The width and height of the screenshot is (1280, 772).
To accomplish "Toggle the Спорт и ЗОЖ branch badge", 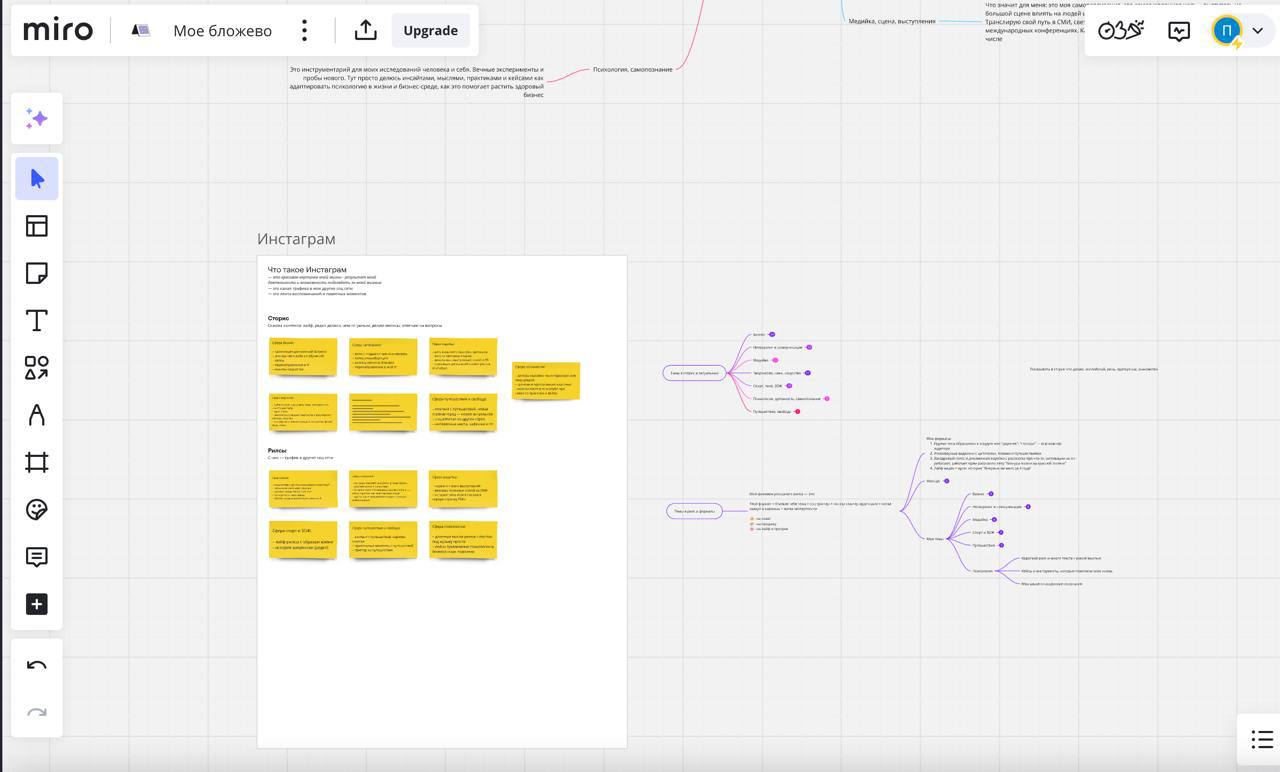I will tap(1000, 532).
